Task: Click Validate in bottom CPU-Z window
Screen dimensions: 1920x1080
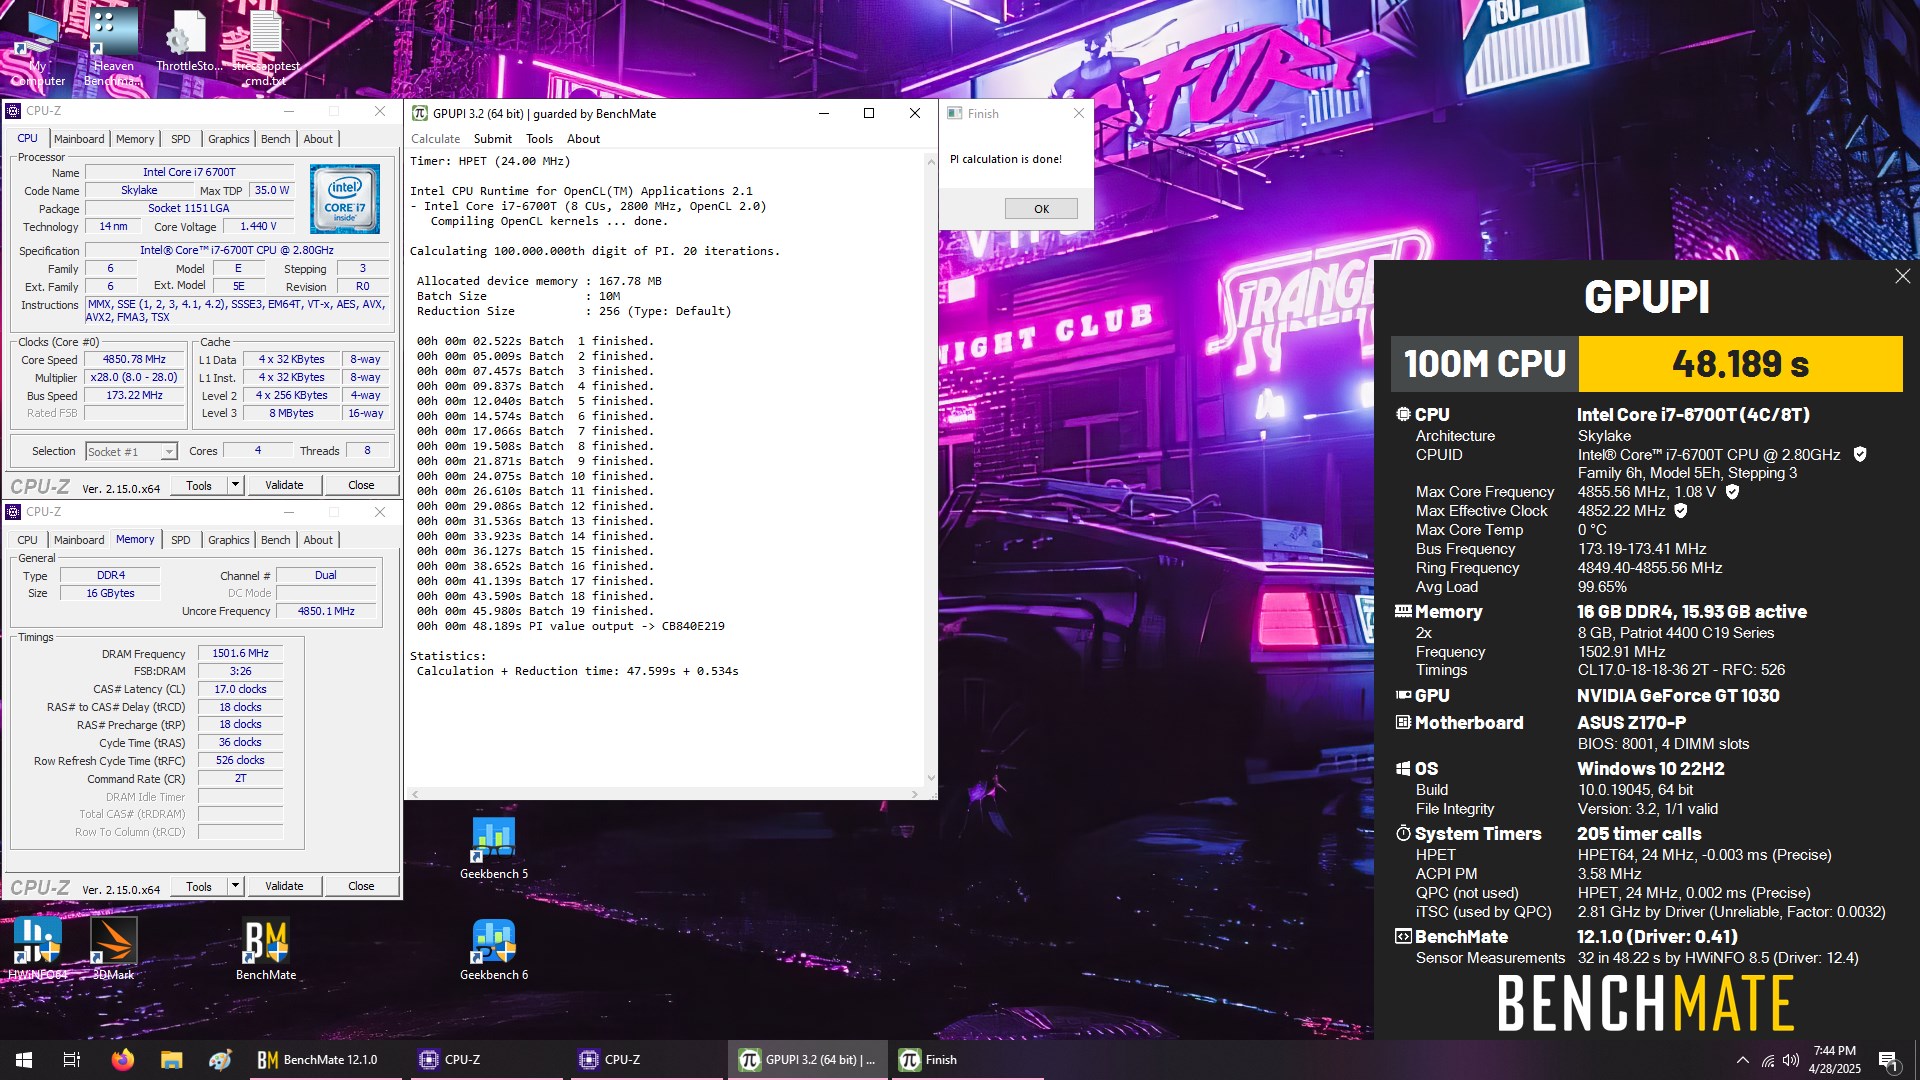Action: (x=284, y=886)
